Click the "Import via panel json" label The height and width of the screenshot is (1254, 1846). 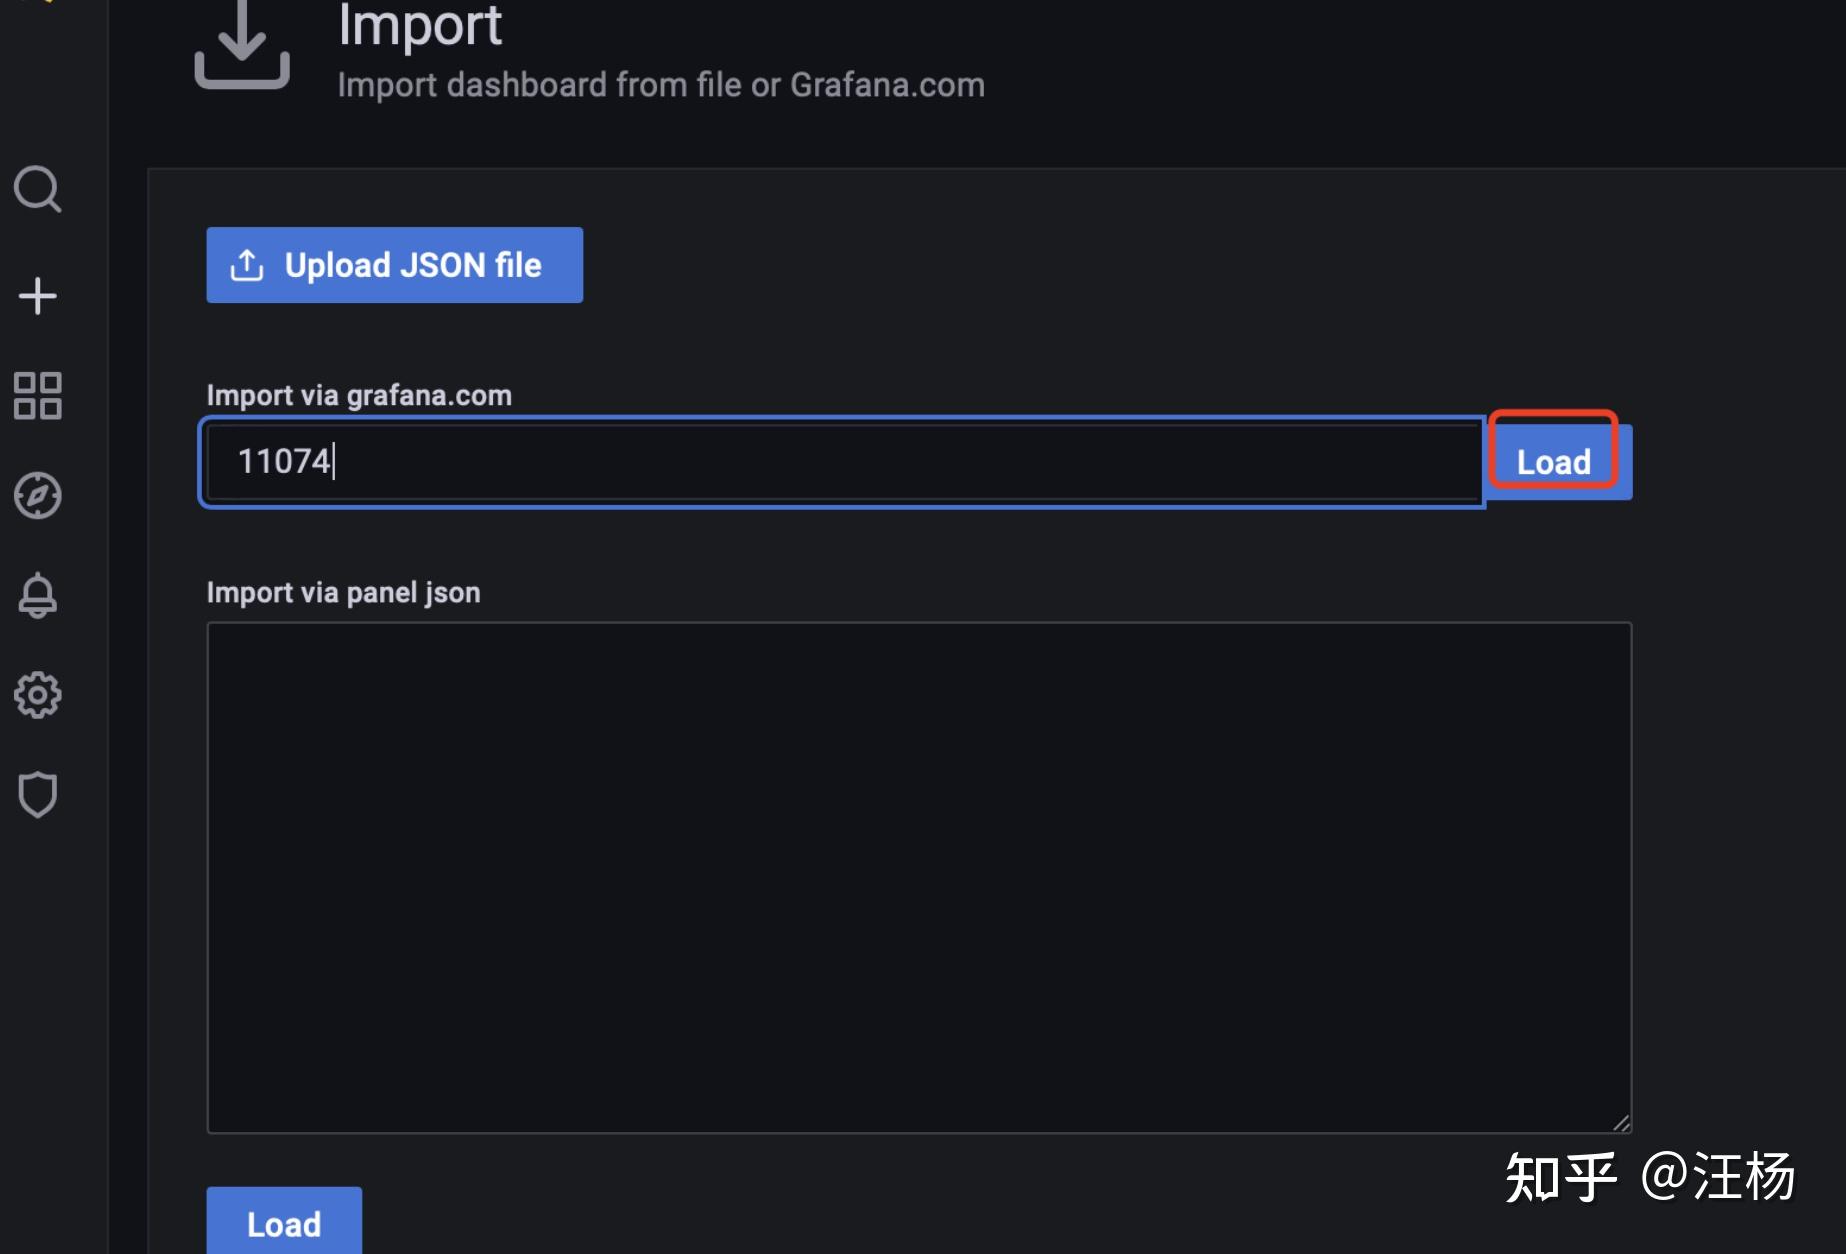pyautogui.click(x=343, y=593)
